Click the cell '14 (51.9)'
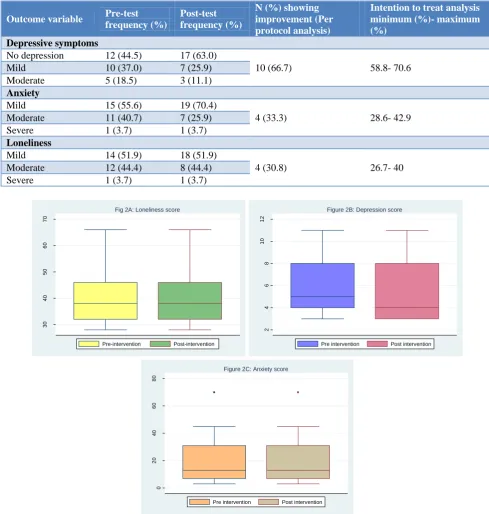489x514 pixels. point(123,155)
